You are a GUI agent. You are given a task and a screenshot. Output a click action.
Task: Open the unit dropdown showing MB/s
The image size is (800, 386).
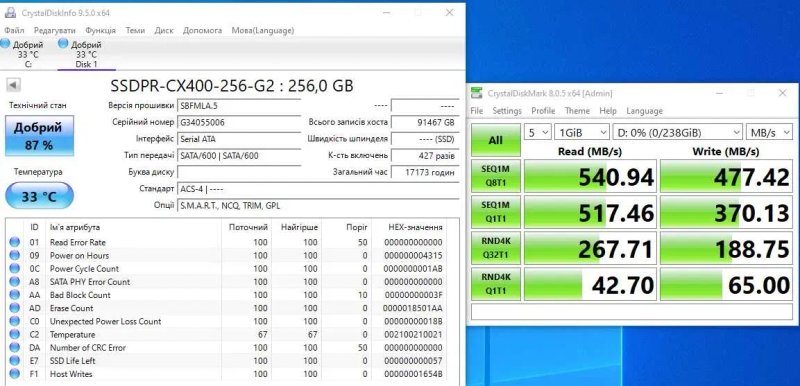point(770,133)
